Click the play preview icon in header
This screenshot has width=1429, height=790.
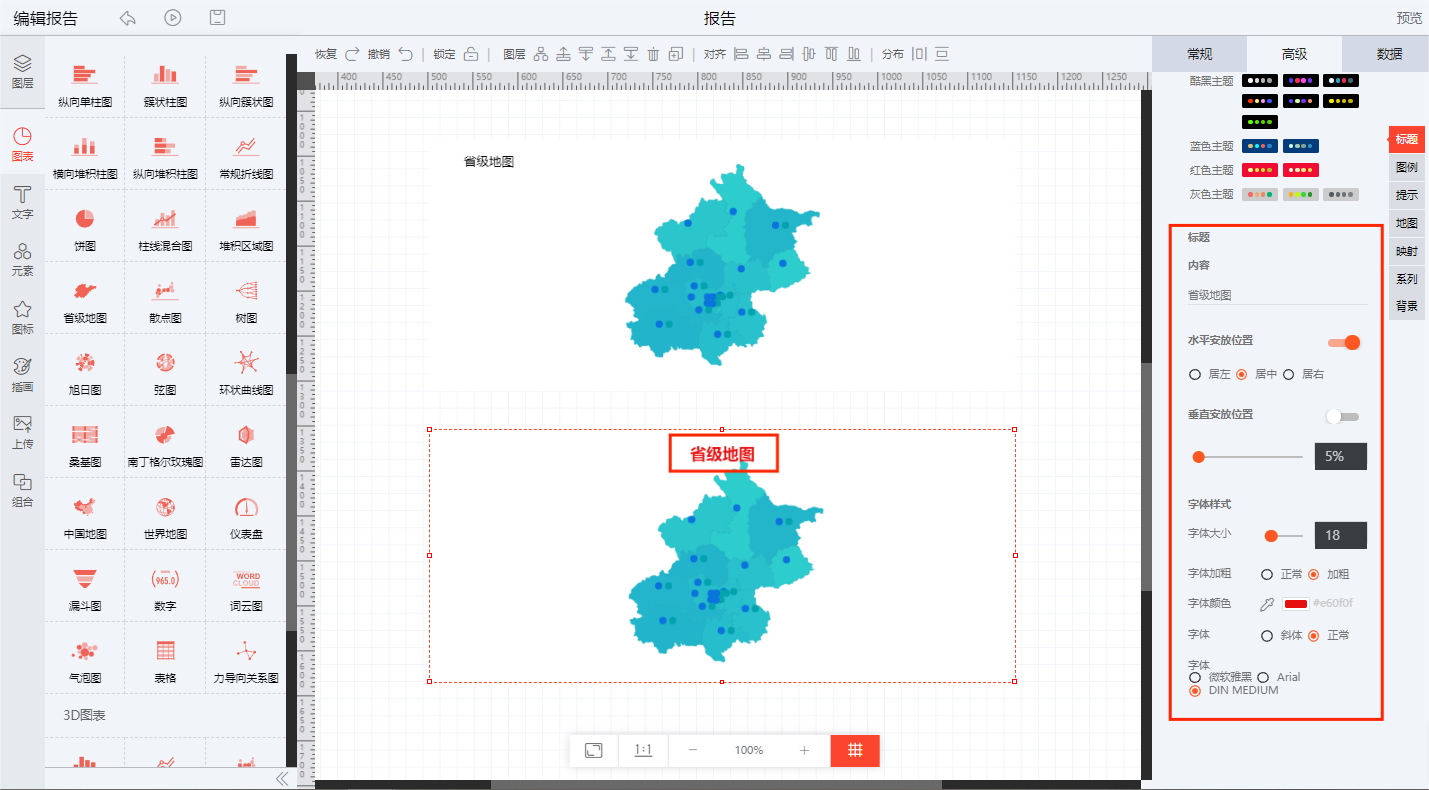pos(173,18)
